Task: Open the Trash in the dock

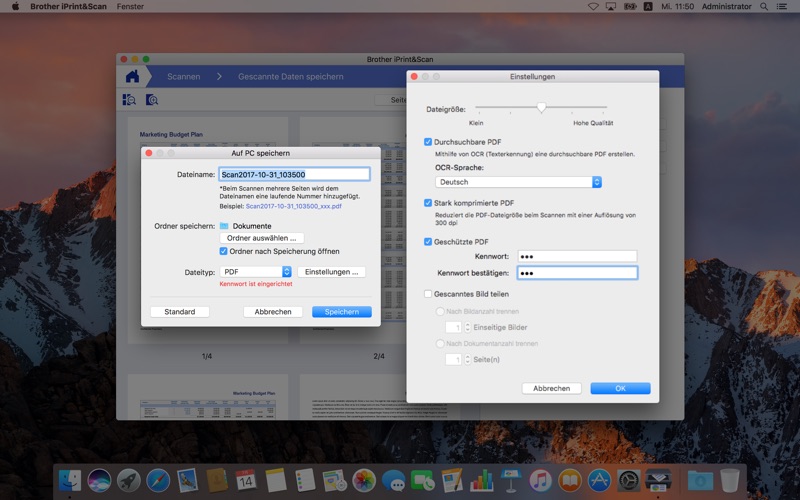Action: click(x=730, y=480)
